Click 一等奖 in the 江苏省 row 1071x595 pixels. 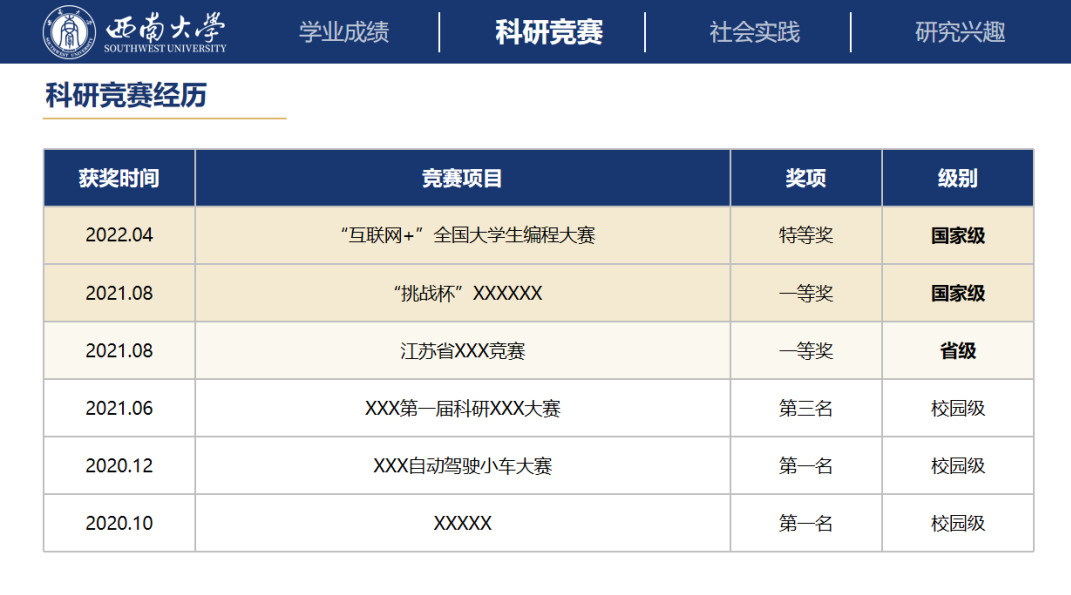pyautogui.click(x=806, y=350)
